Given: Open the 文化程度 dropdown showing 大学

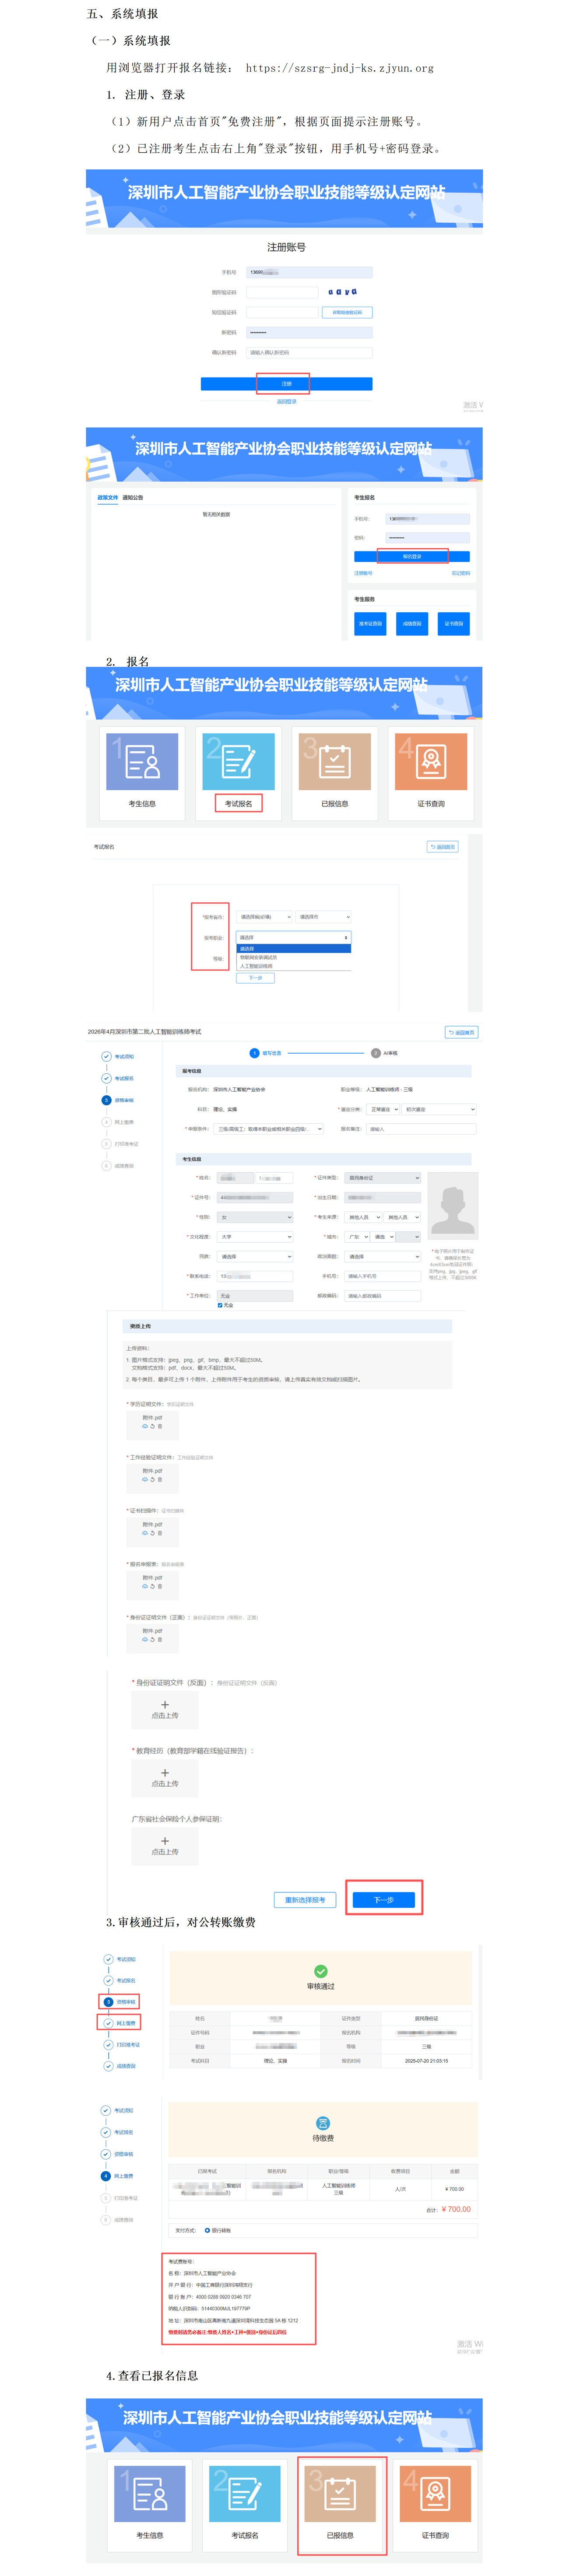Looking at the screenshot, I should pyautogui.click(x=255, y=1237).
